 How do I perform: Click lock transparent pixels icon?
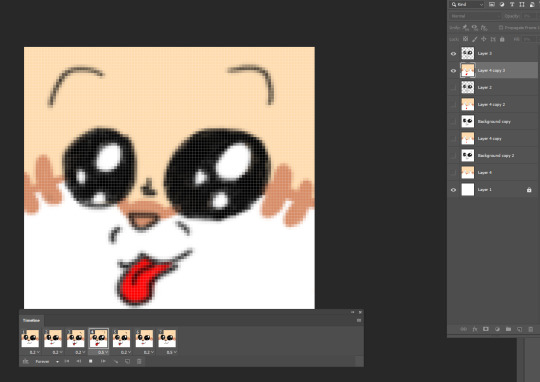[465, 39]
